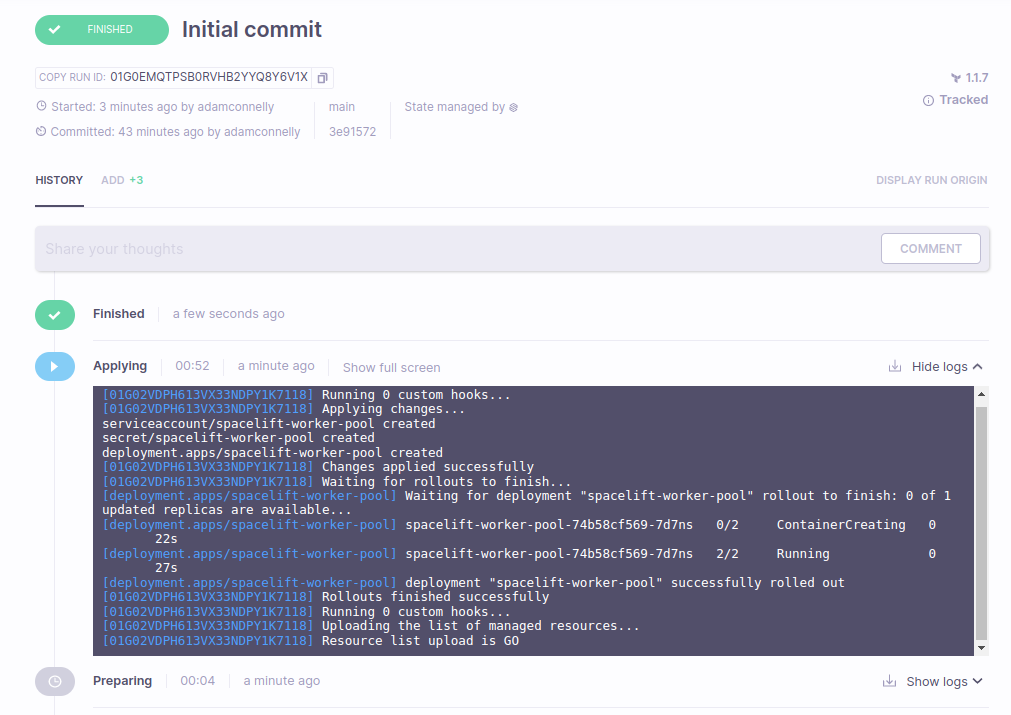Image resolution: width=1011 pixels, height=715 pixels.
Task: Download Applying logs via download icon
Action: 894,367
